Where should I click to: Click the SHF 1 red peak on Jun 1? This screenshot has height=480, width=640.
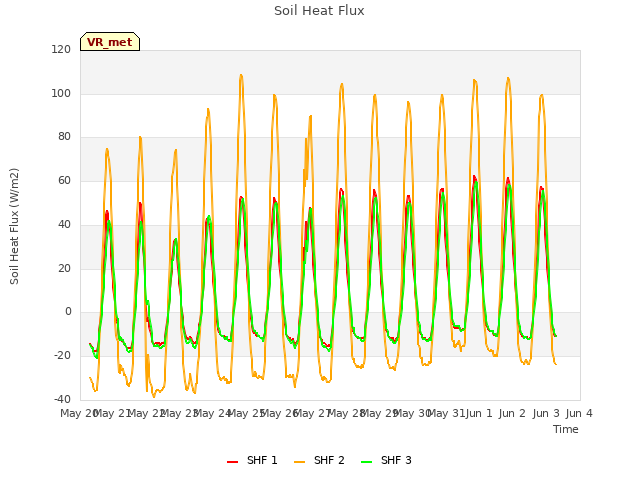pos(474,176)
